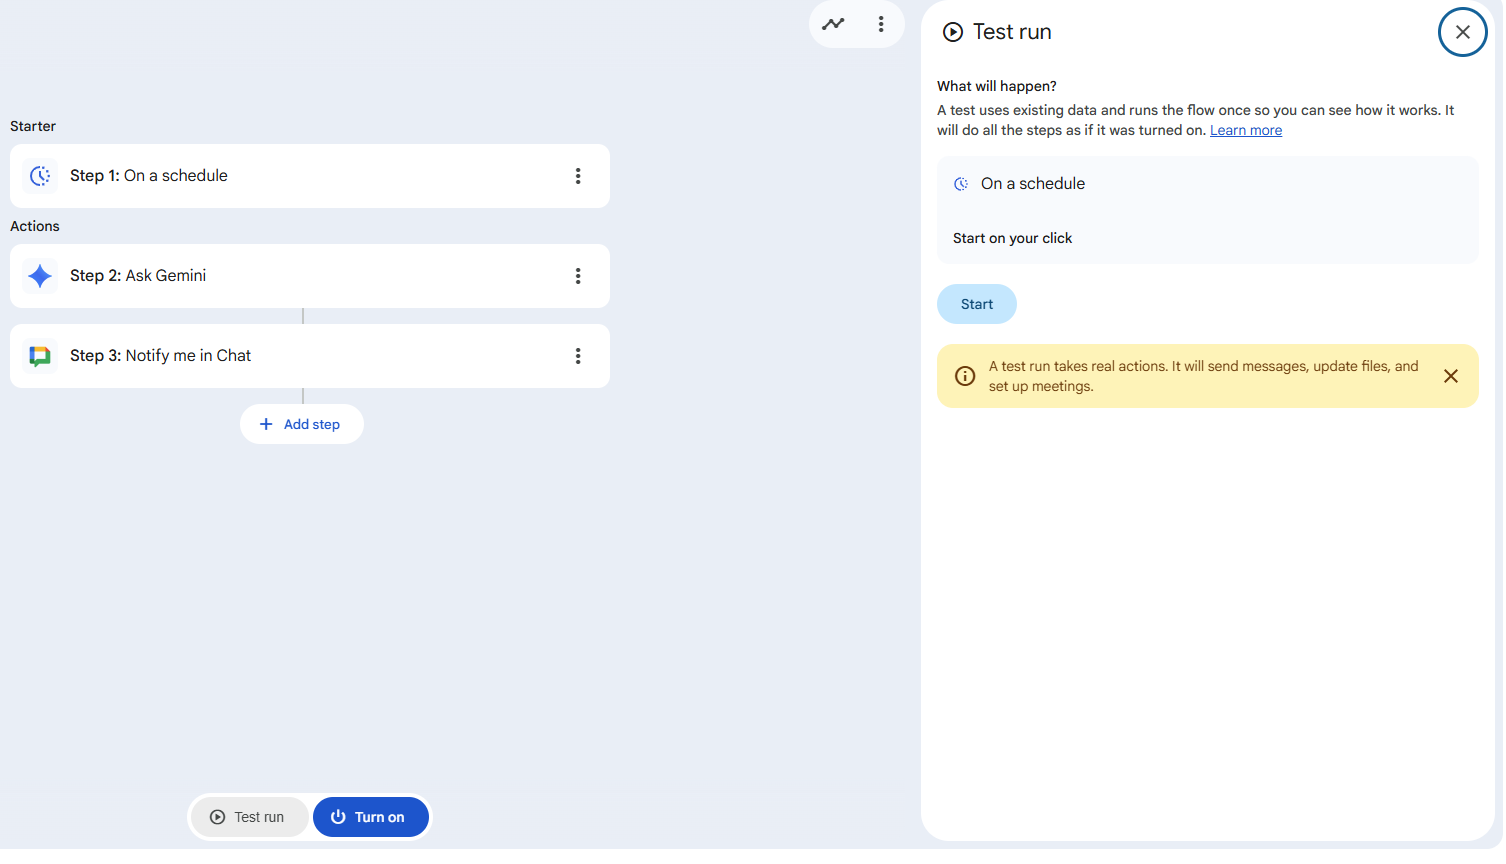Image resolution: width=1506 pixels, height=864 pixels.
Task: Click the info icon in warning banner
Action: pos(965,376)
